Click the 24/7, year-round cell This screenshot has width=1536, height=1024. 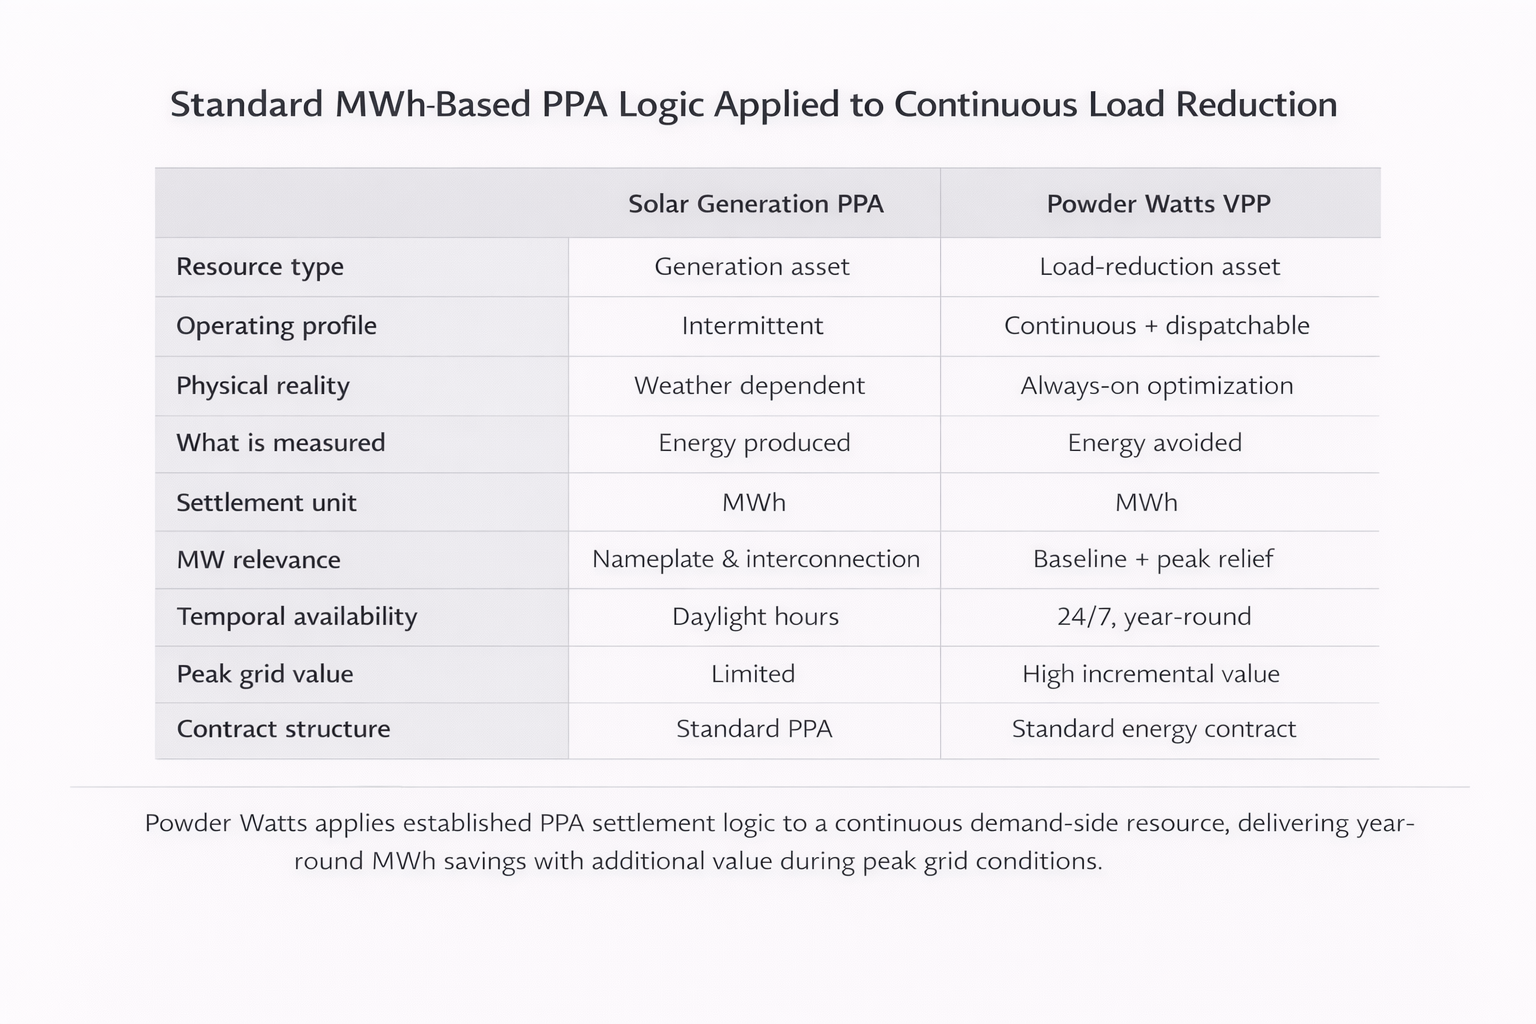point(1154,617)
